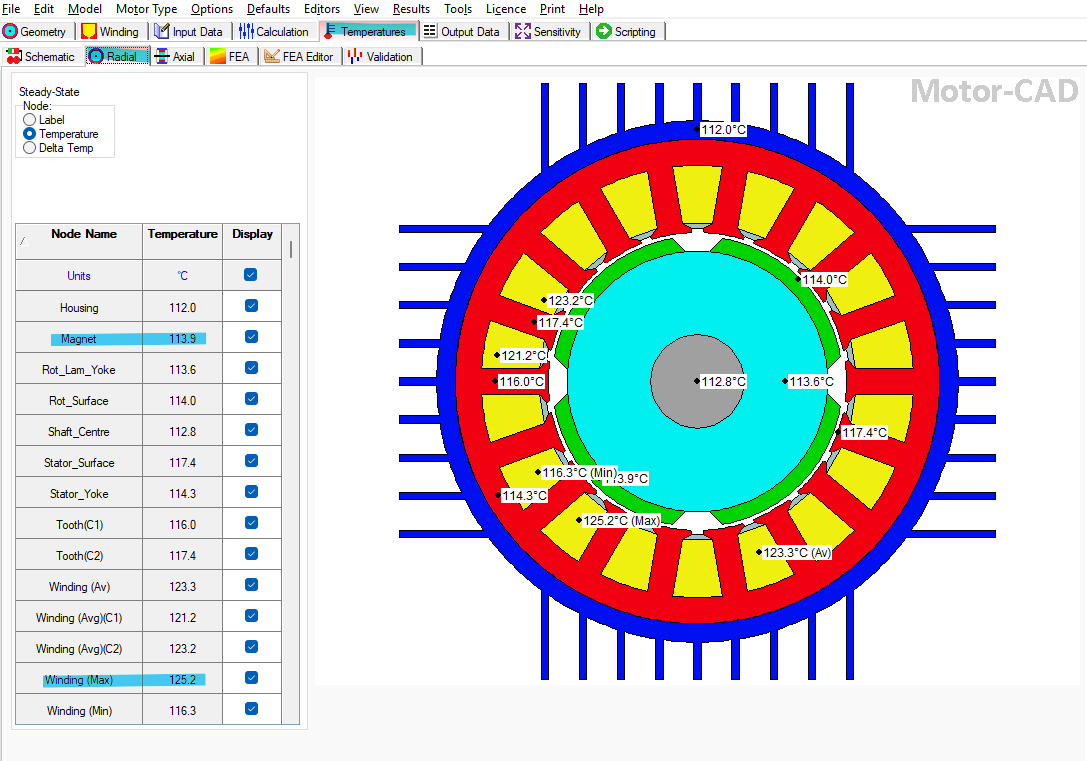Open the Print menu
Viewport: 1087px width, 761px height.
pos(552,9)
